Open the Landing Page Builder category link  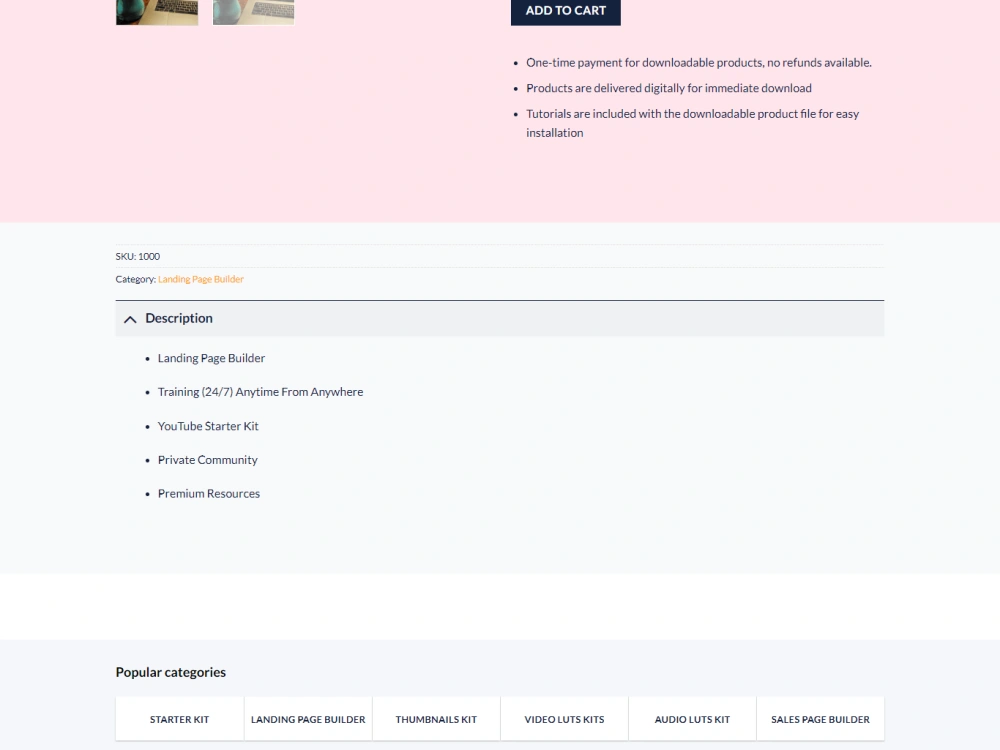(200, 279)
